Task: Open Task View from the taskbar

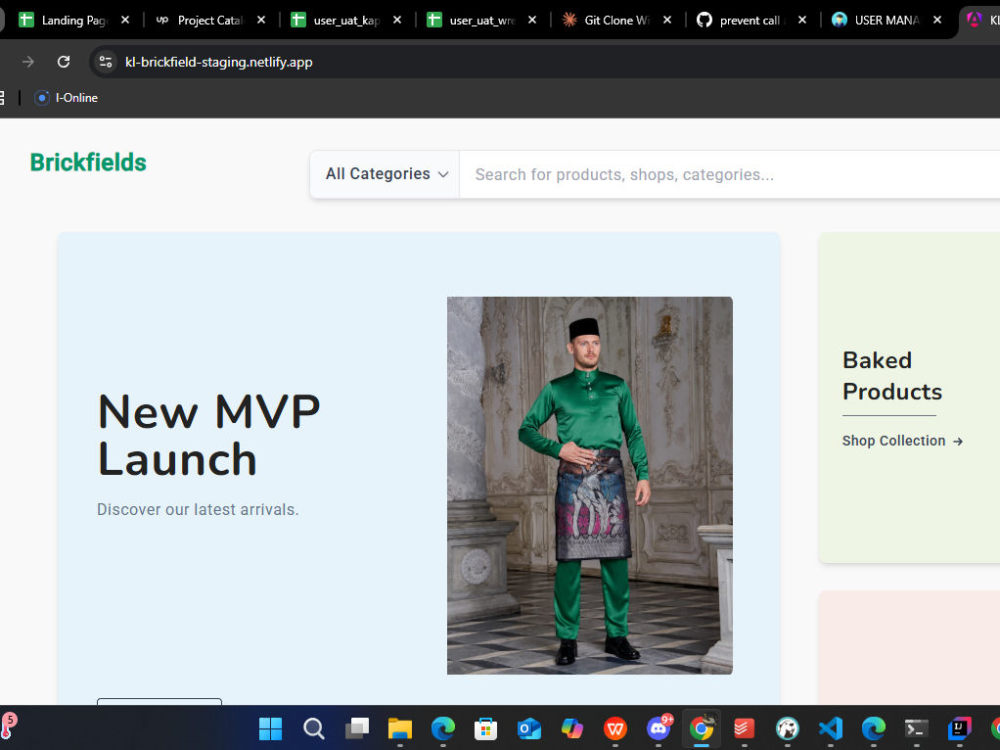Action: [x=357, y=728]
